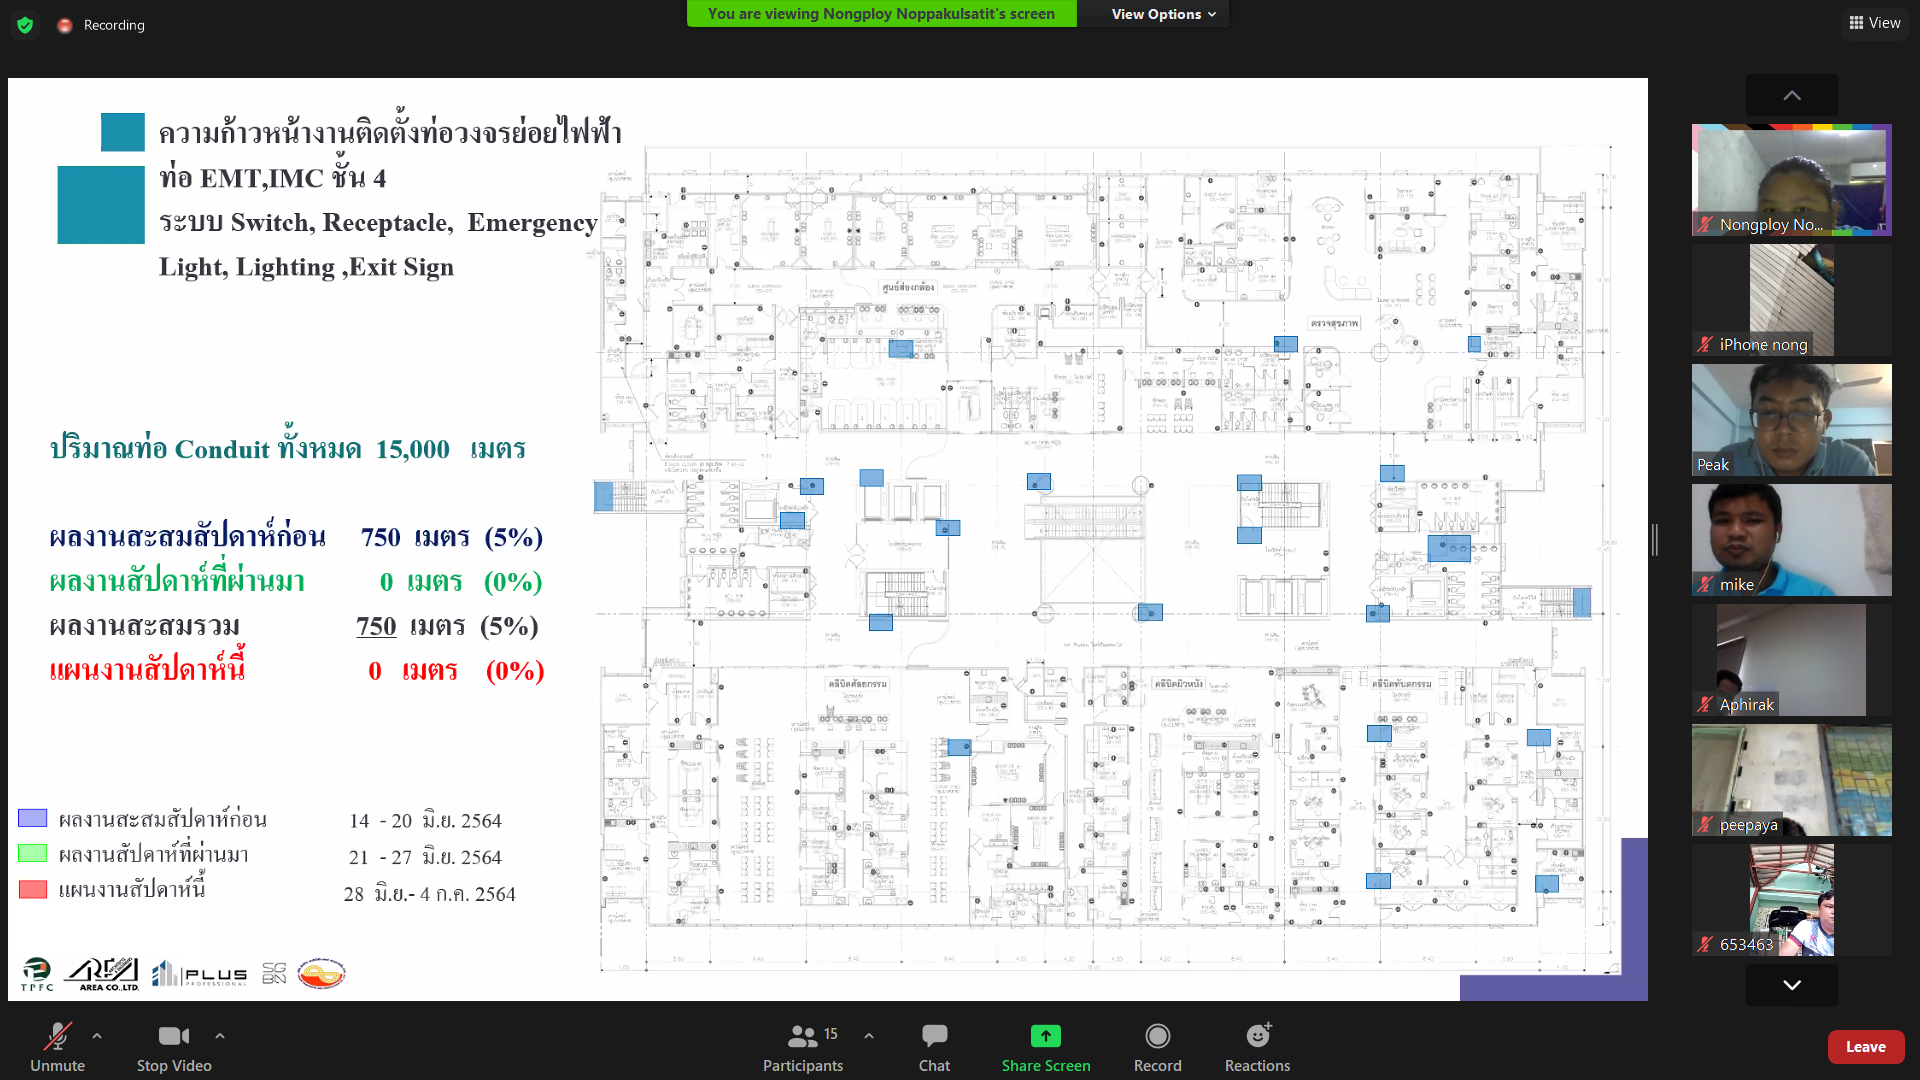The height and width of the screenshot is (1080, 1920).
Task: Click the Recording indicator at top left
Action: coord(102,25)
